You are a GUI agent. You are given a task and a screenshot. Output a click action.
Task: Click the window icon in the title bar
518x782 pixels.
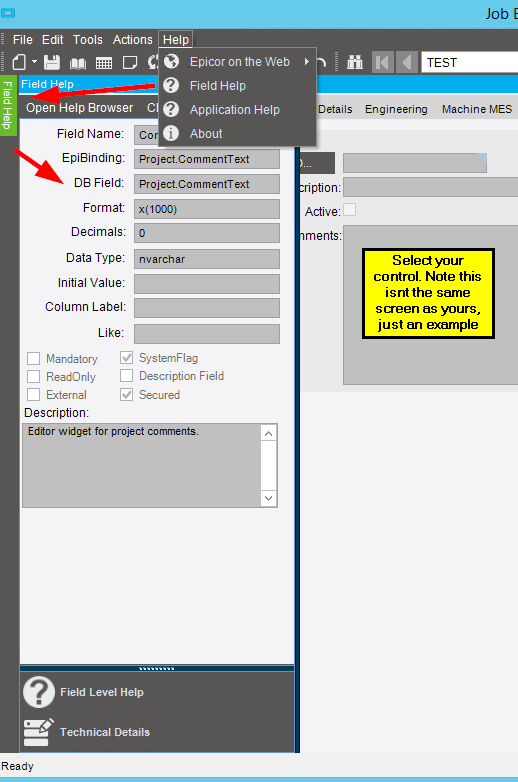(x=8, y=13)
